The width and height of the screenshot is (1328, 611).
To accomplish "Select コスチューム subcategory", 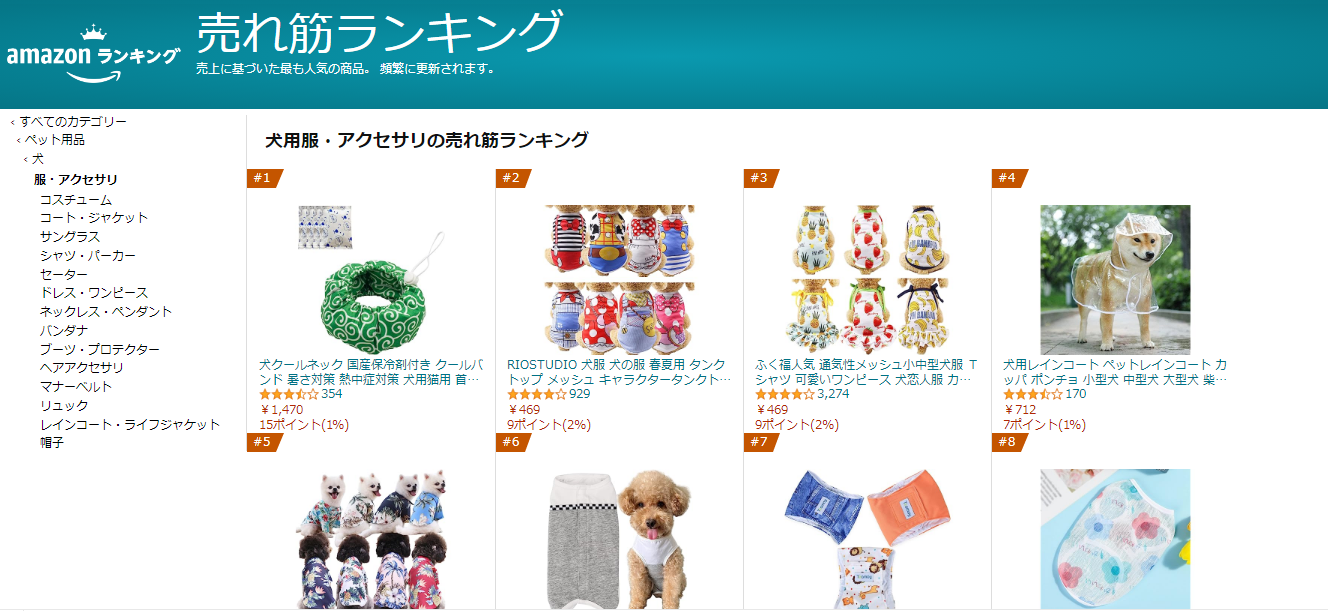I will (x=76, y=199).
